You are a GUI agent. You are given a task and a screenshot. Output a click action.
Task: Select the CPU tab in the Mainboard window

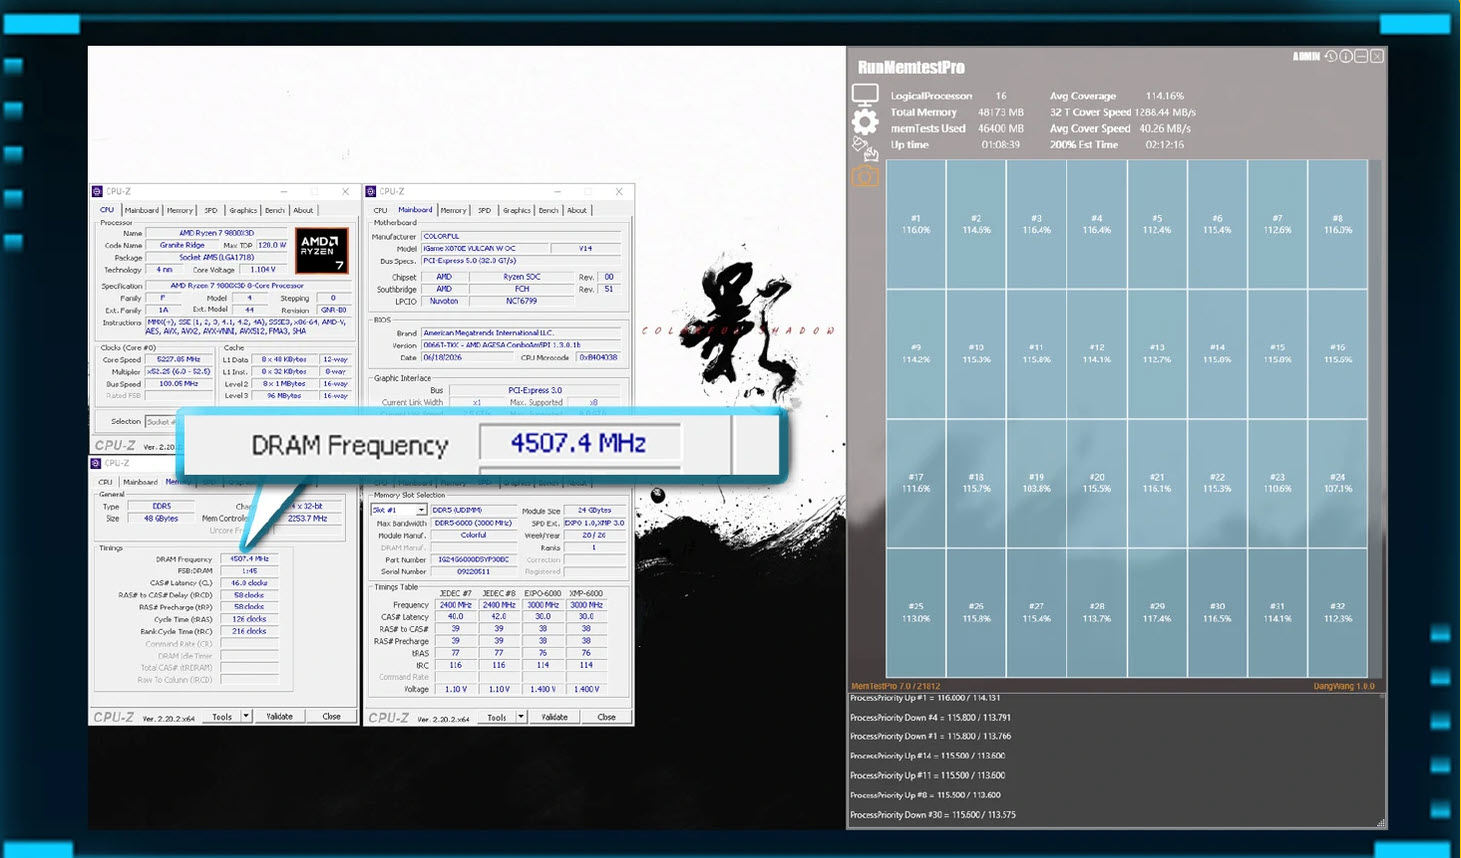[x=380, y=210]
